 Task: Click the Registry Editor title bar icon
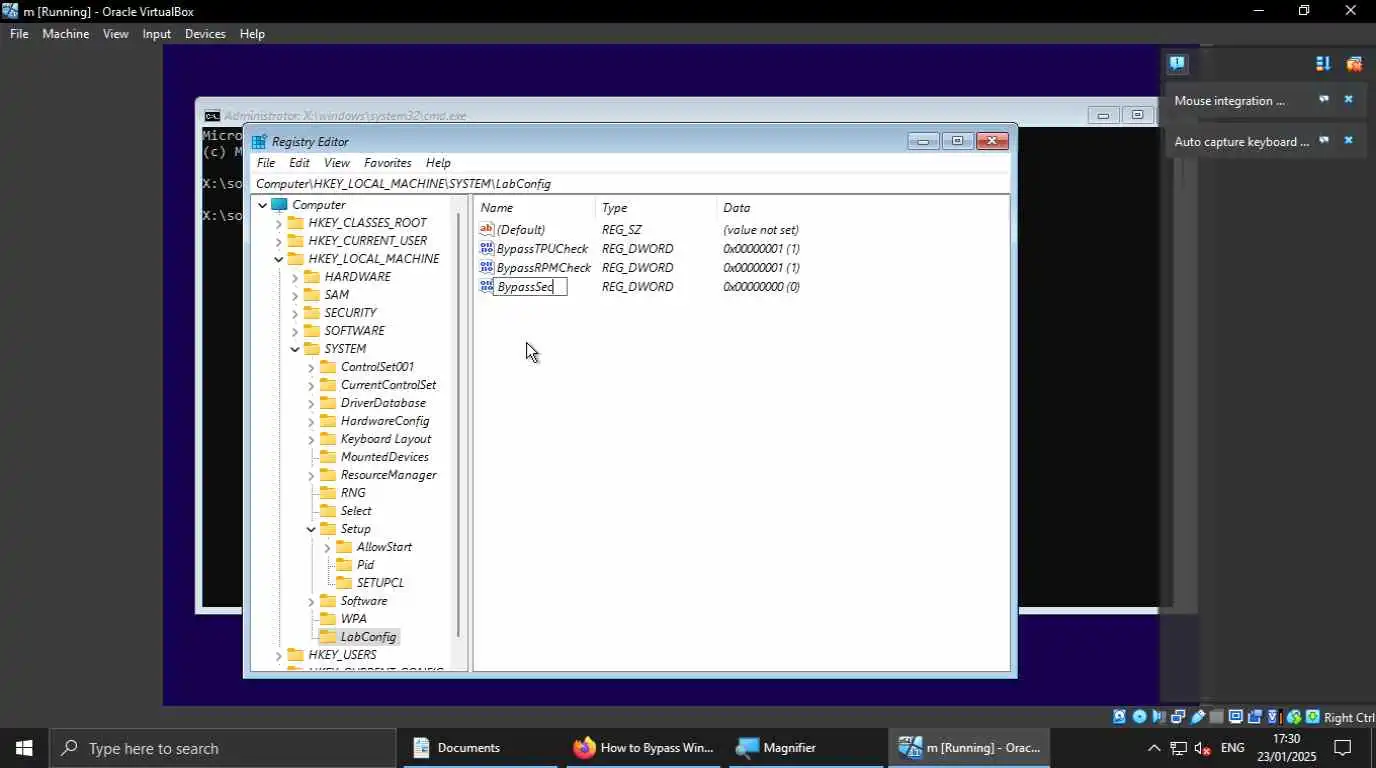tap(259, 141)
